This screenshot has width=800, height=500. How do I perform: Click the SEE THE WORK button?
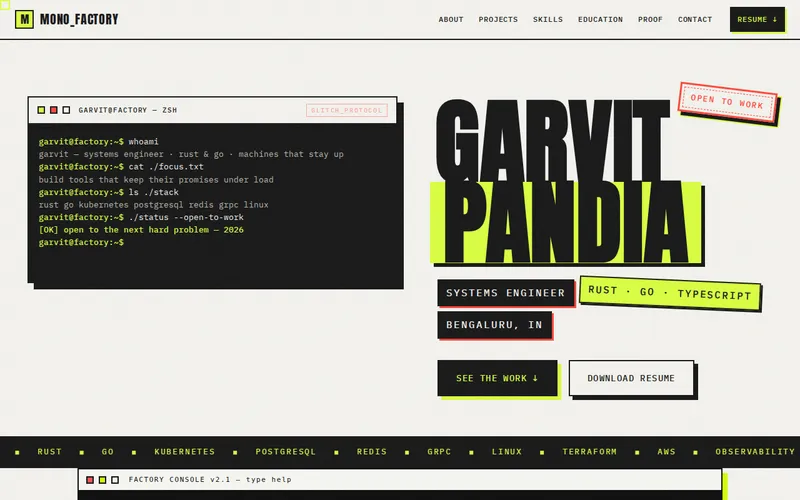pos(497,378)
